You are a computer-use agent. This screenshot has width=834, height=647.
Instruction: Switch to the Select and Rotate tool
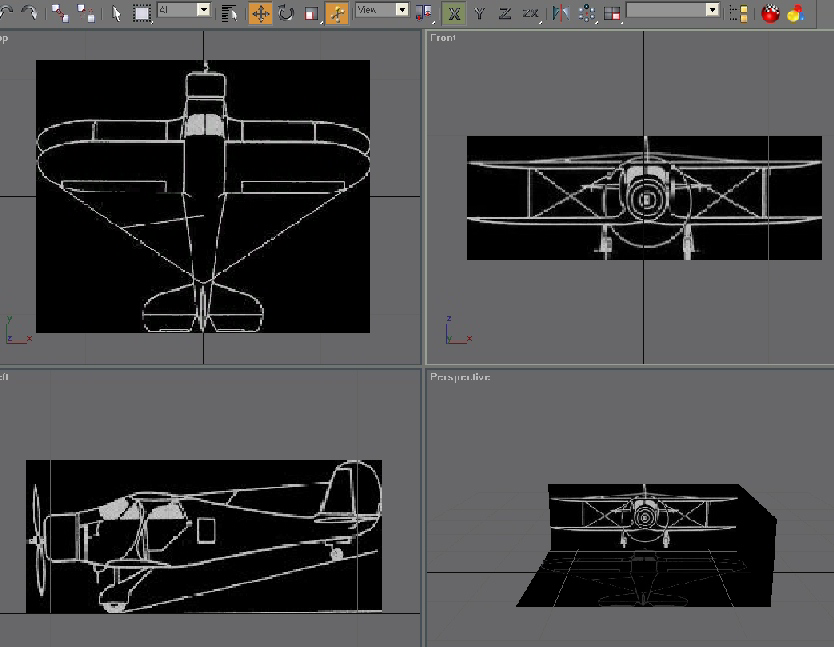286,13
